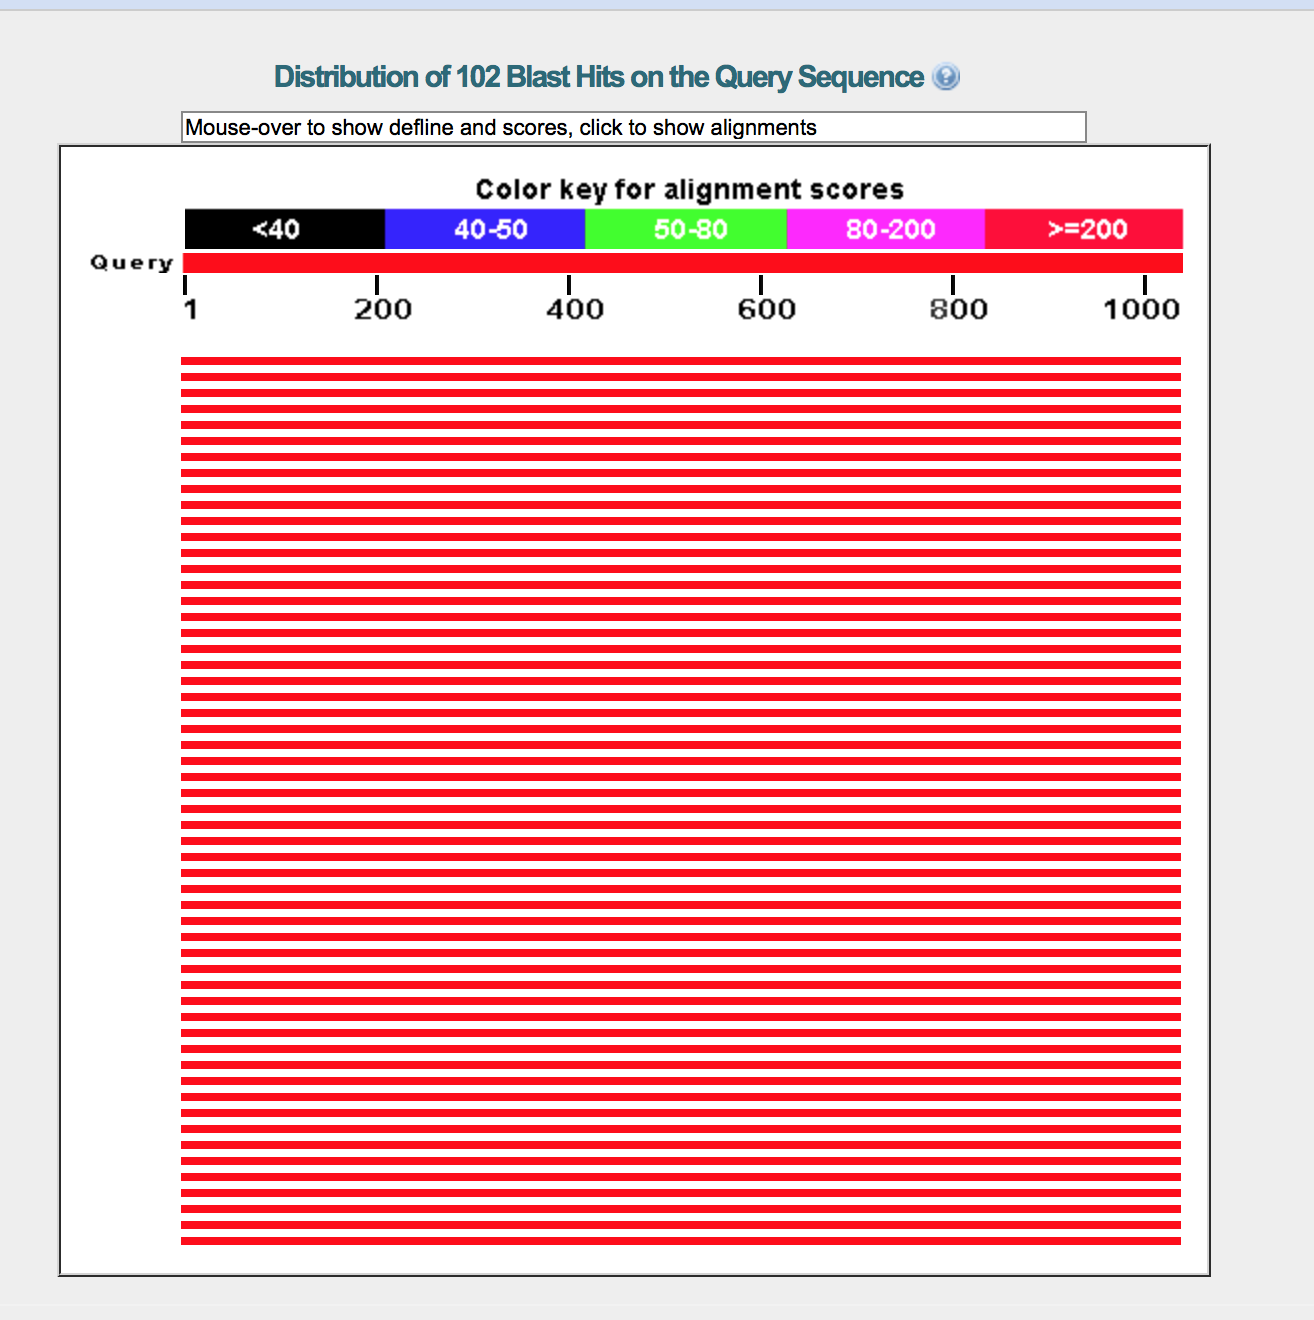Click the 'Color key for alignment scores' title
Screen dimensions: 1314x1320
(689, 189)
